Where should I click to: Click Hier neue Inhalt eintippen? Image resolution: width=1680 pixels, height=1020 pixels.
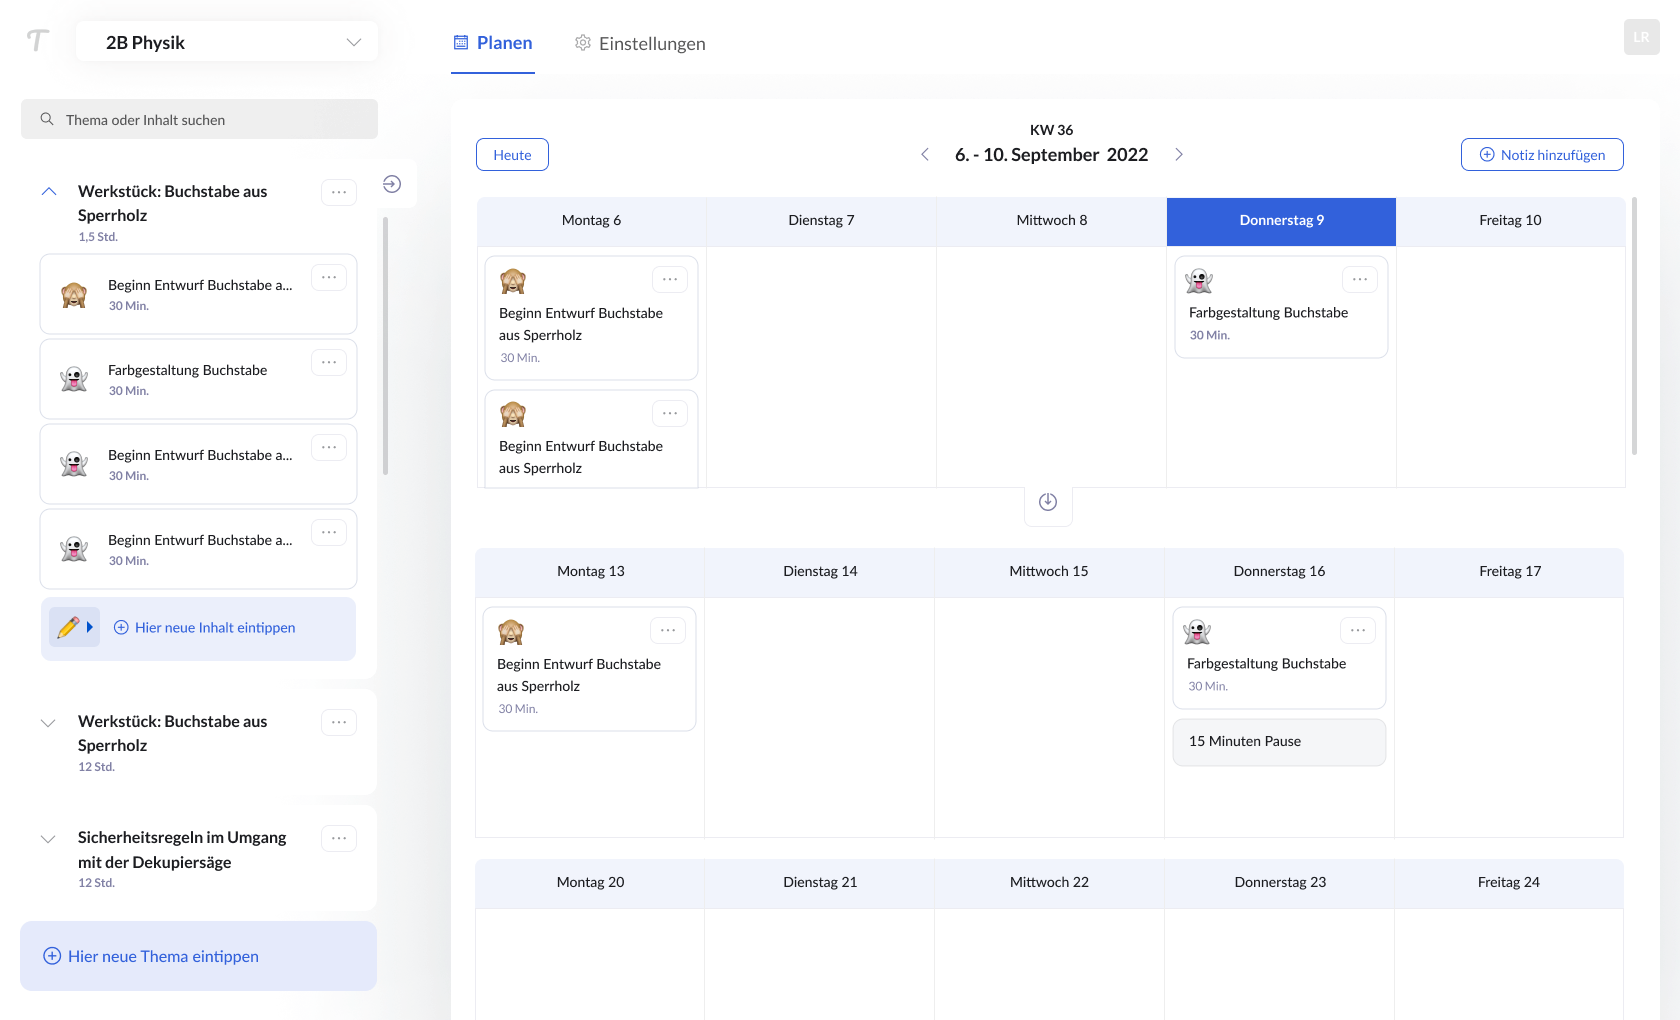[205, 628]
